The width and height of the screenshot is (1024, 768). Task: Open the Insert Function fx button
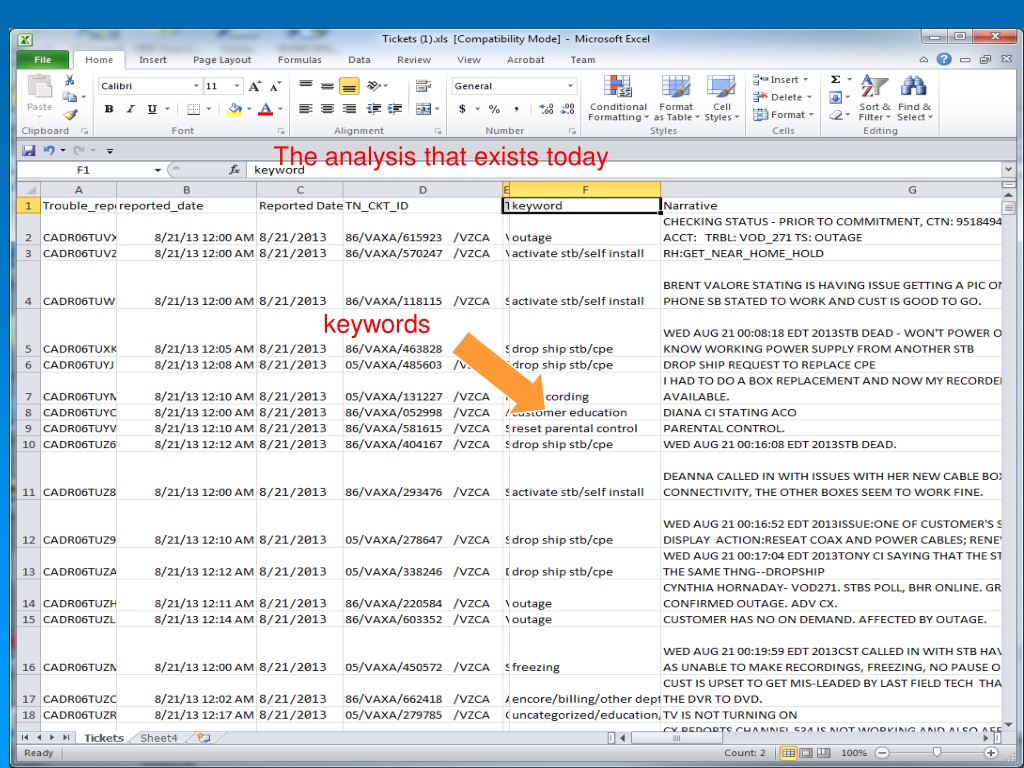tap(234, 170)
